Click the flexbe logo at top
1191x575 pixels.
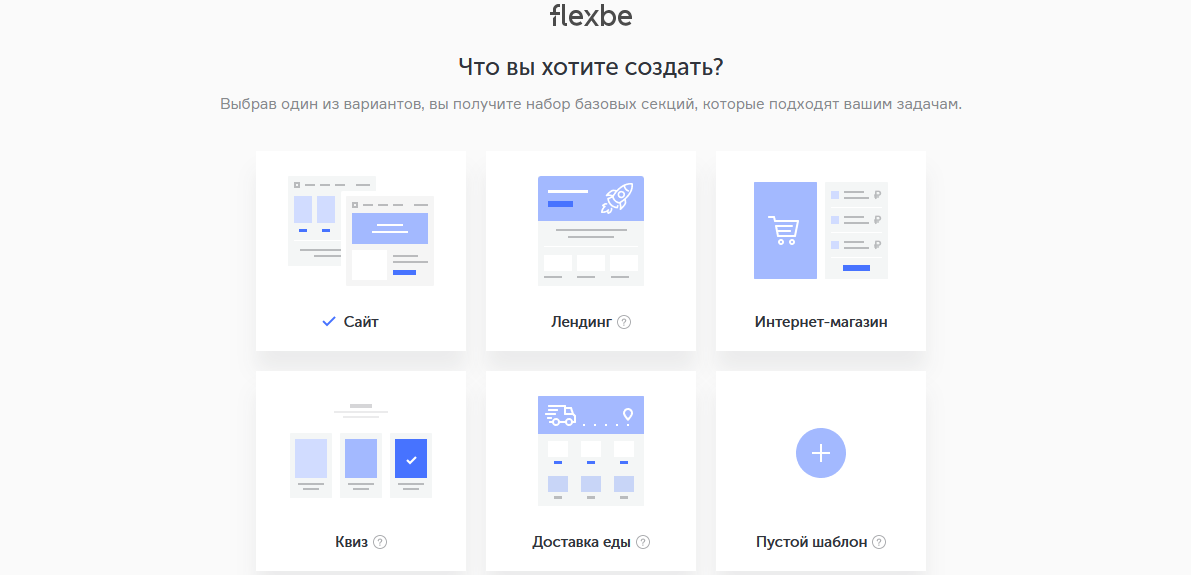point(591,16)
